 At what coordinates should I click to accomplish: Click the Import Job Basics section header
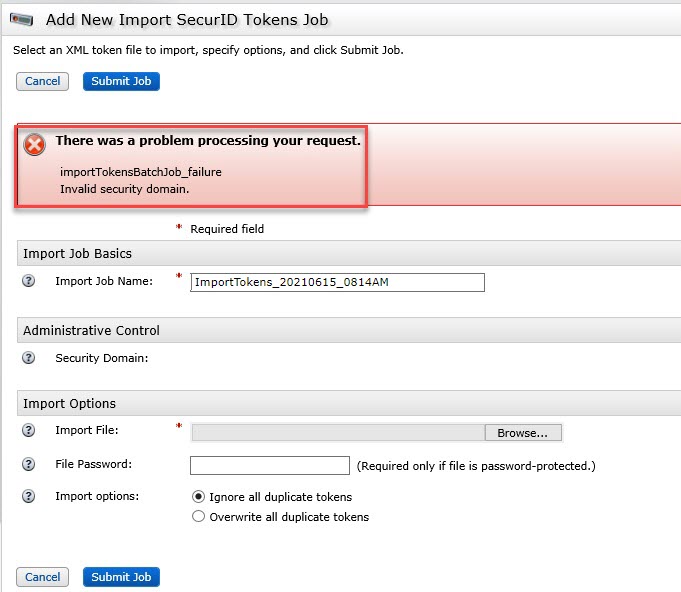click(78, 254)
